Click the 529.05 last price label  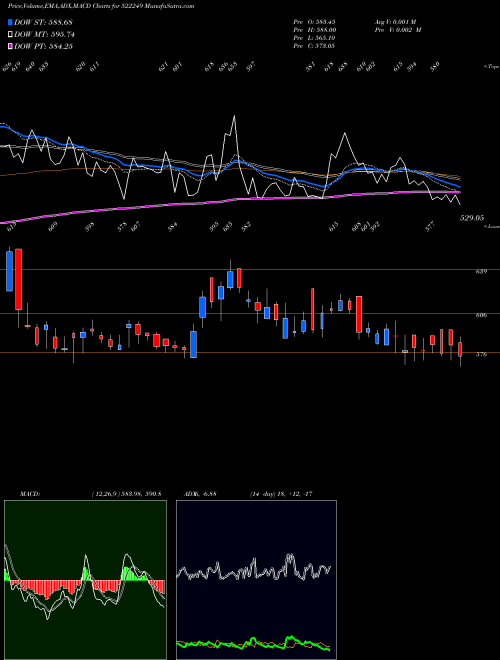pyautogui.click(x=471, y=218)
